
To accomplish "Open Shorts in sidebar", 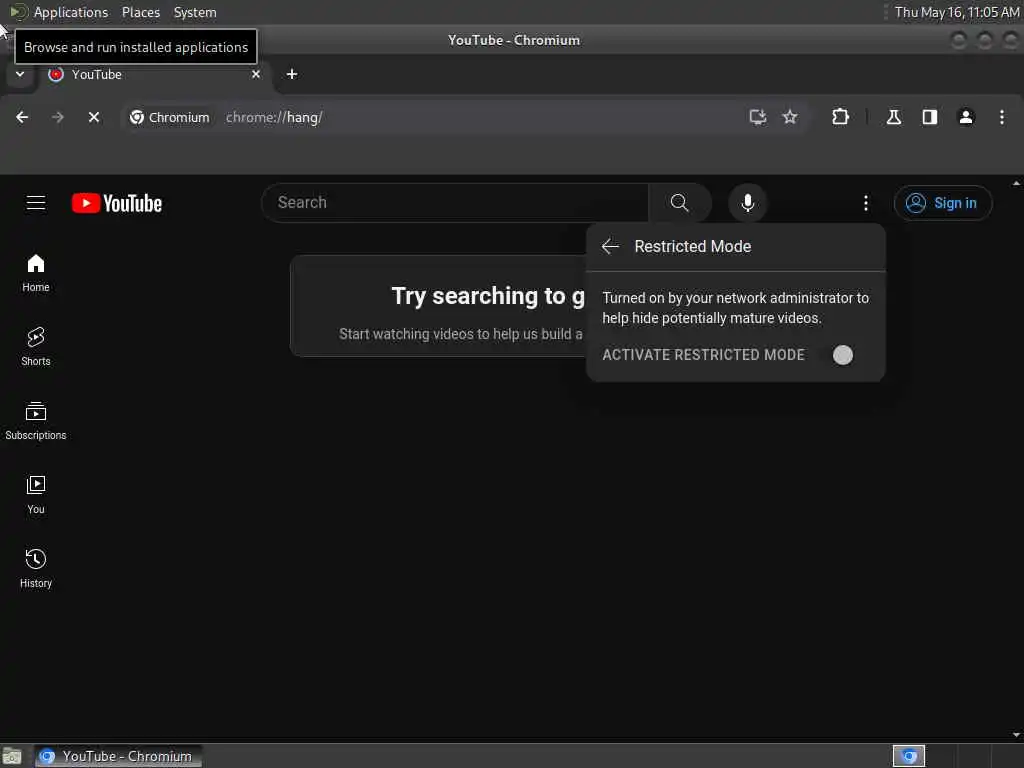I will [36, 347].
